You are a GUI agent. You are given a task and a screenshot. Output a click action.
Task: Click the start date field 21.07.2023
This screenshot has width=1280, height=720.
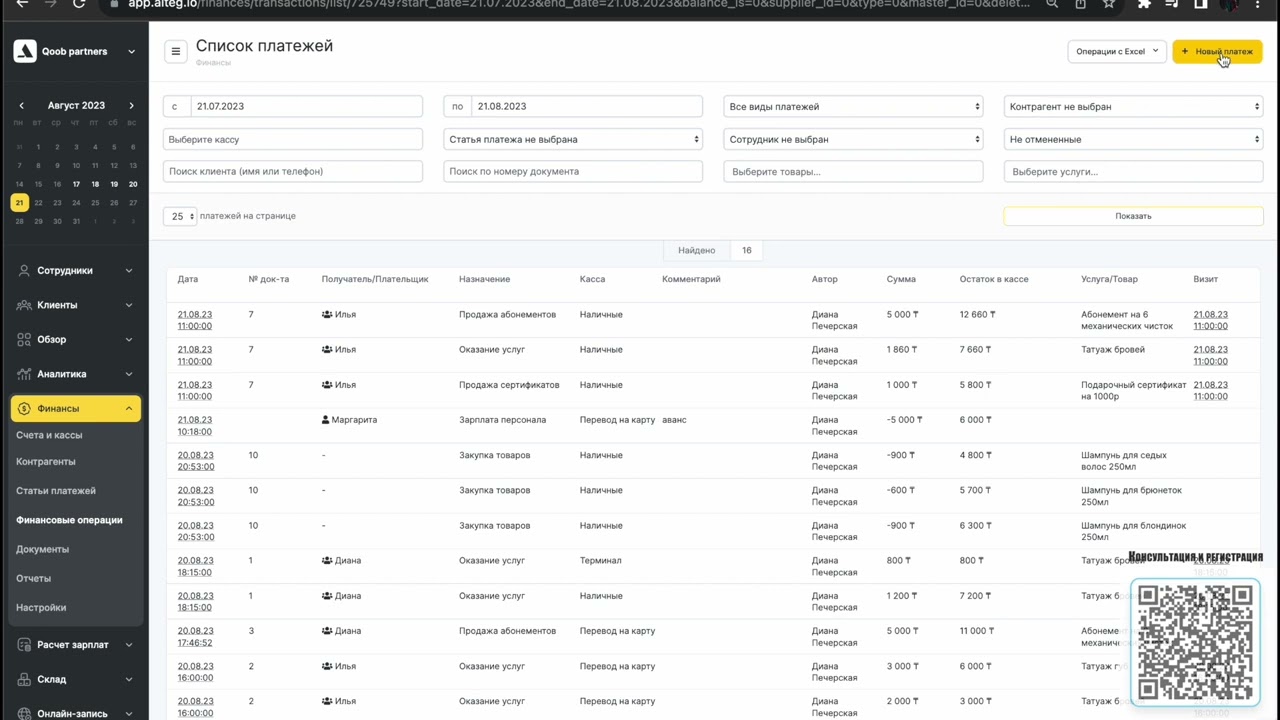[307, 106]
